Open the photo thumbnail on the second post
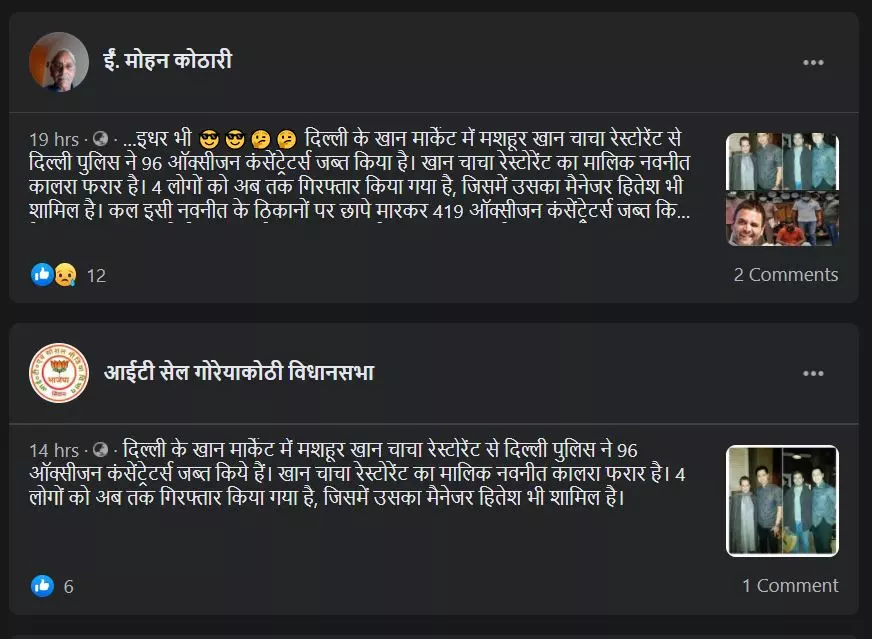 (782, 501)
